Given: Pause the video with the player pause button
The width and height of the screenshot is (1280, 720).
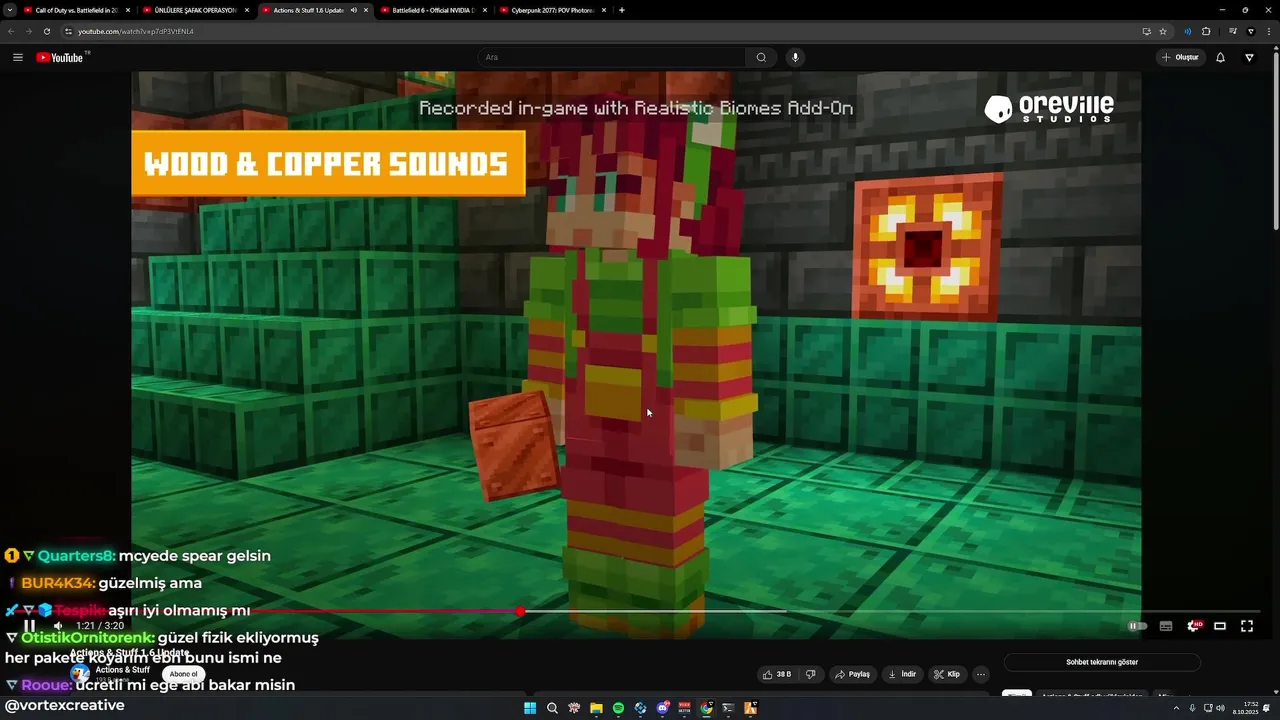Looking at the screenshot, I should (30, 626).
